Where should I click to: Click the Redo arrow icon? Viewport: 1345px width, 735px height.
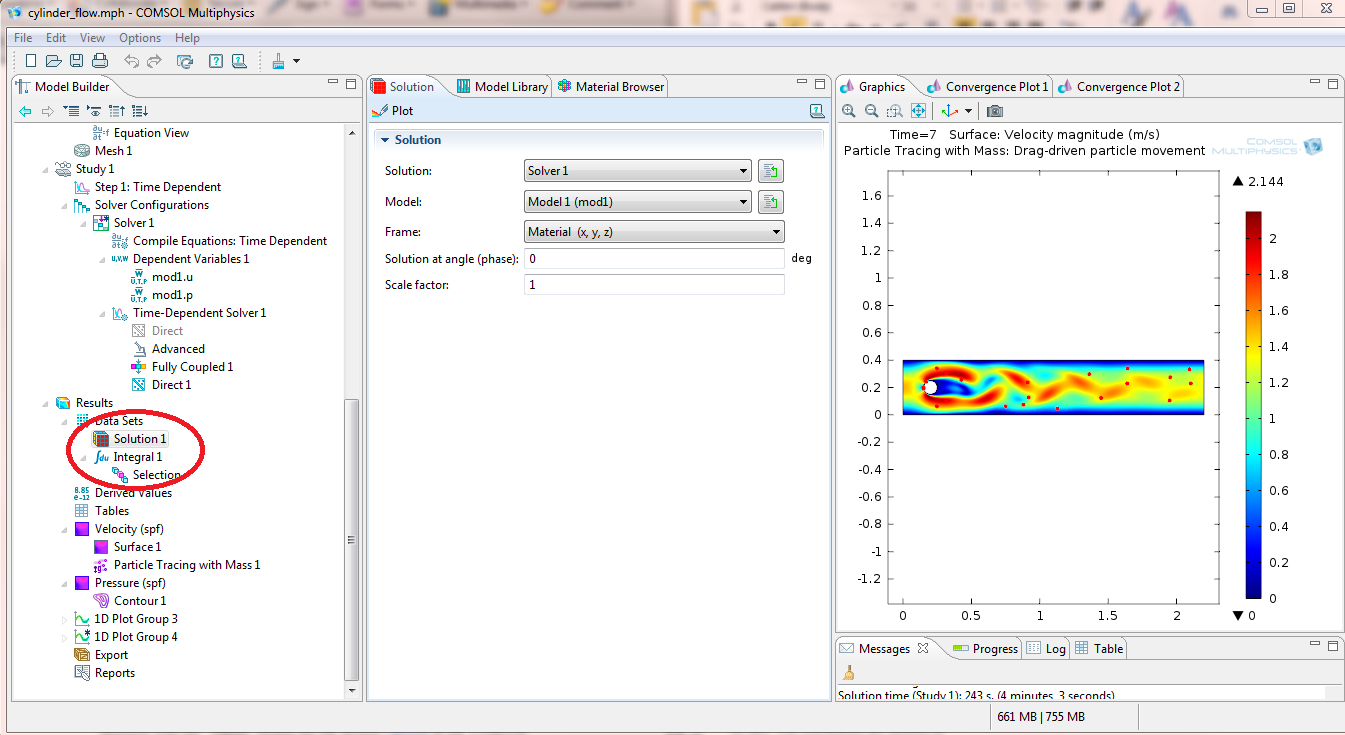click(154, 61)
